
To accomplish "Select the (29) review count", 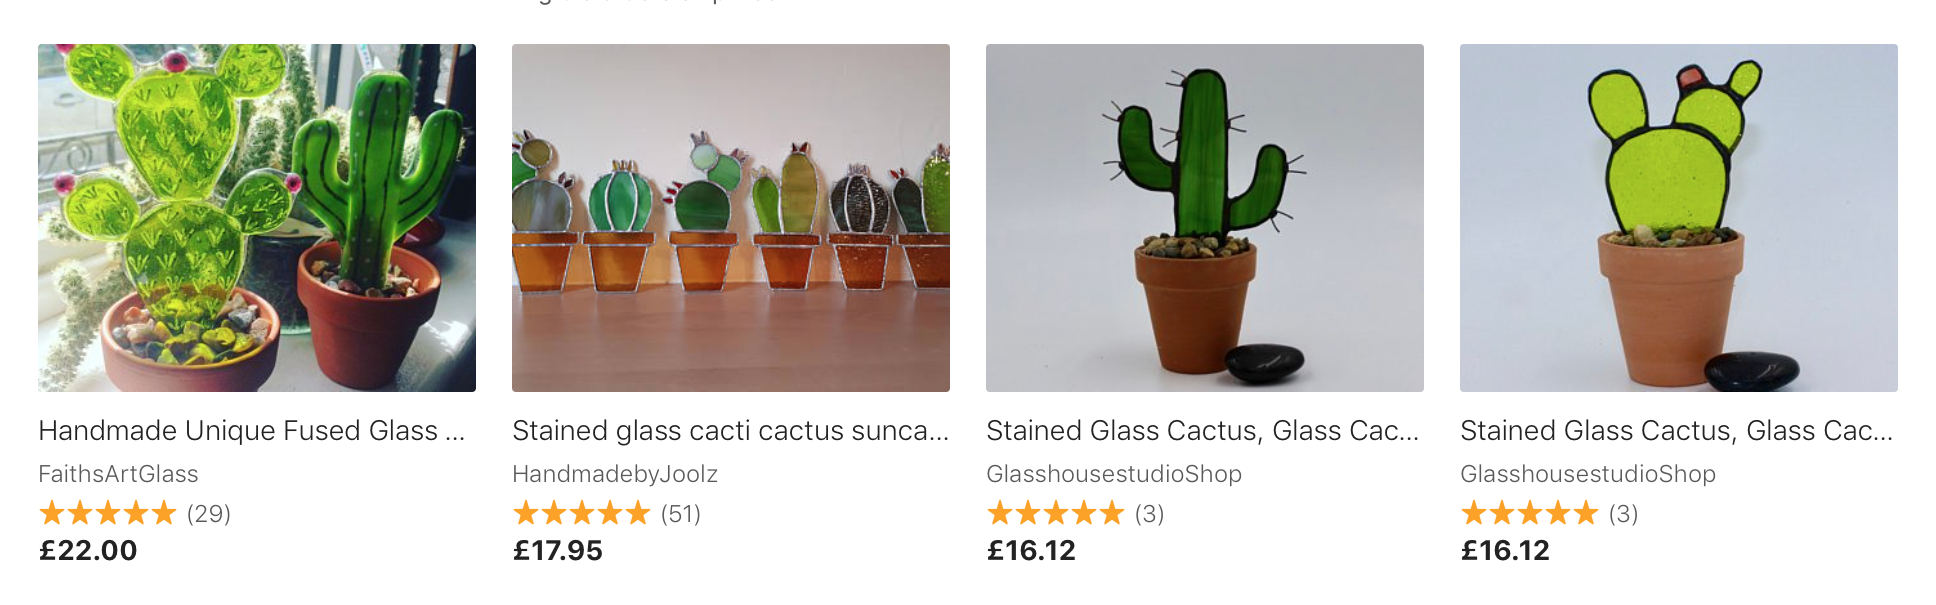I will click(x=209, y=514).
